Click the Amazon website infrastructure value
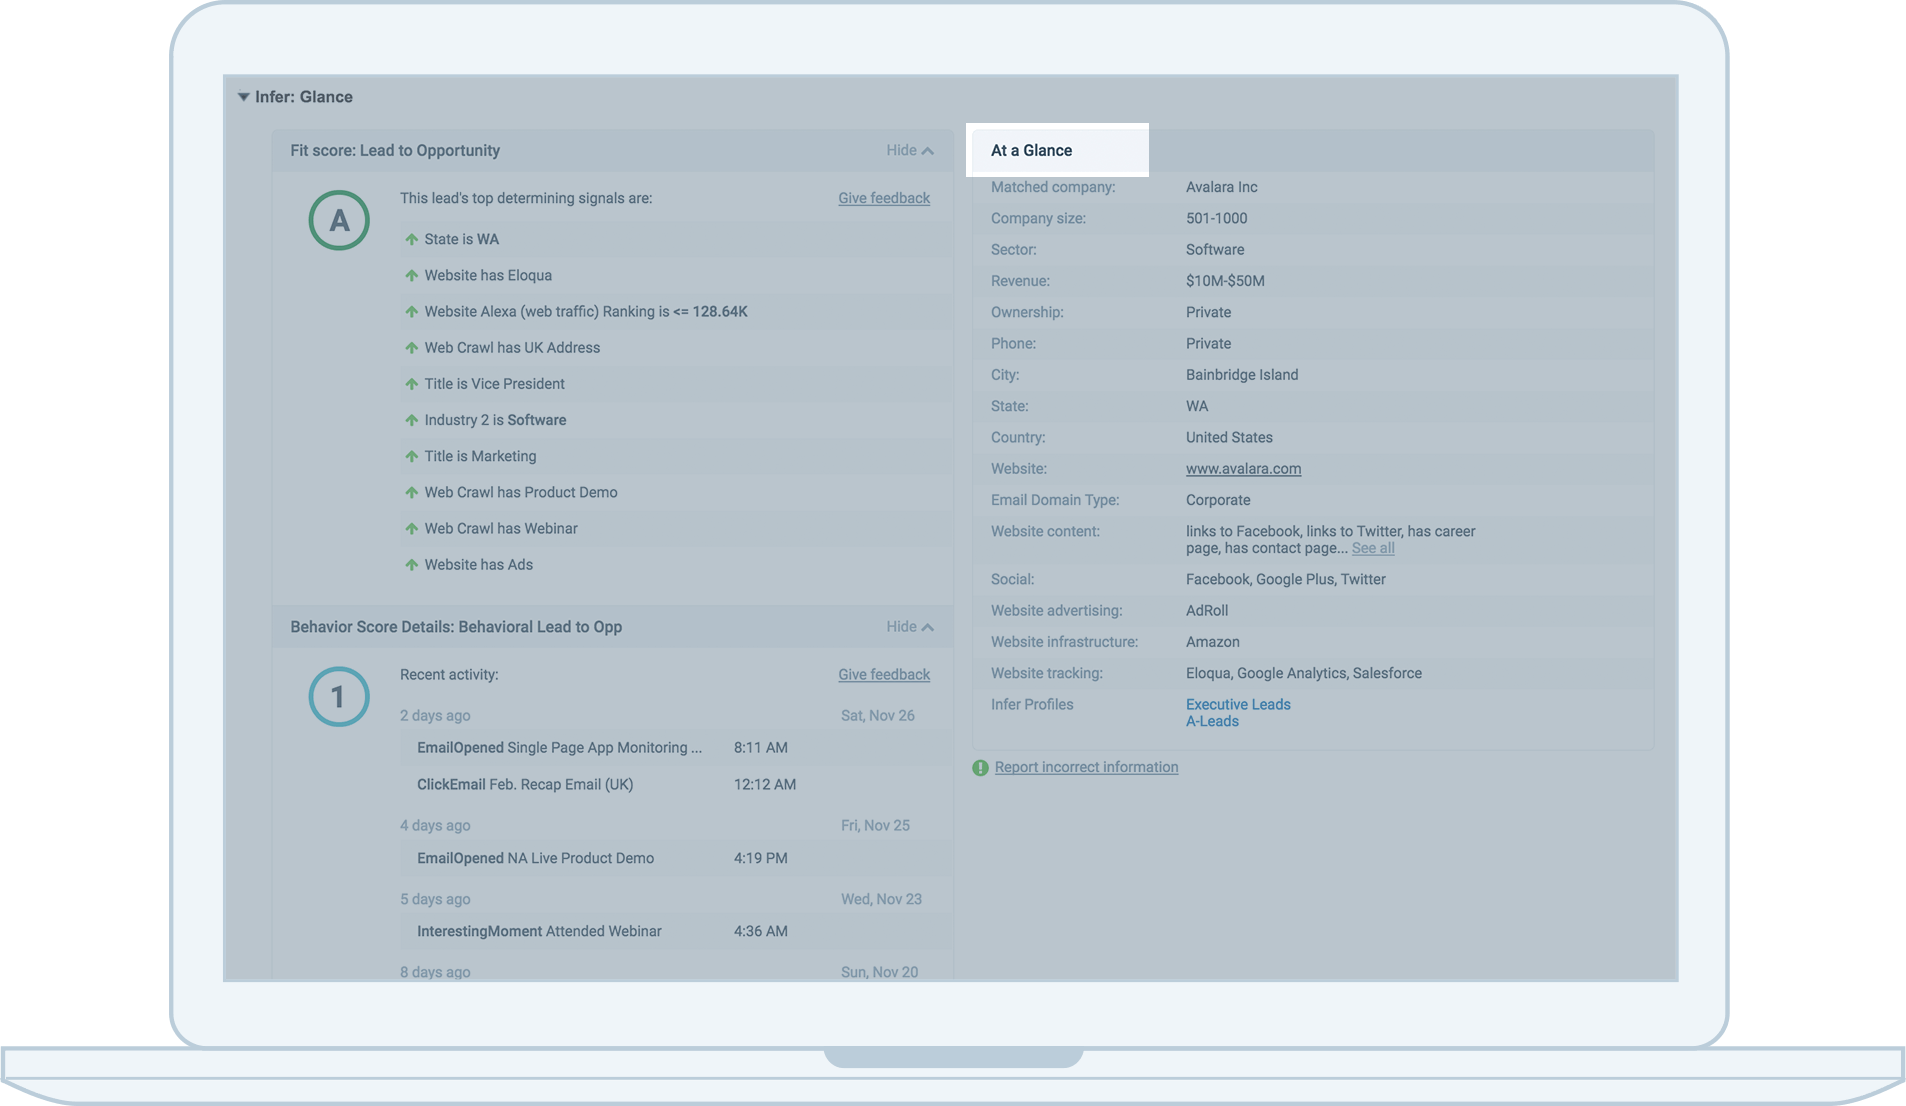 pos(1212,642)
